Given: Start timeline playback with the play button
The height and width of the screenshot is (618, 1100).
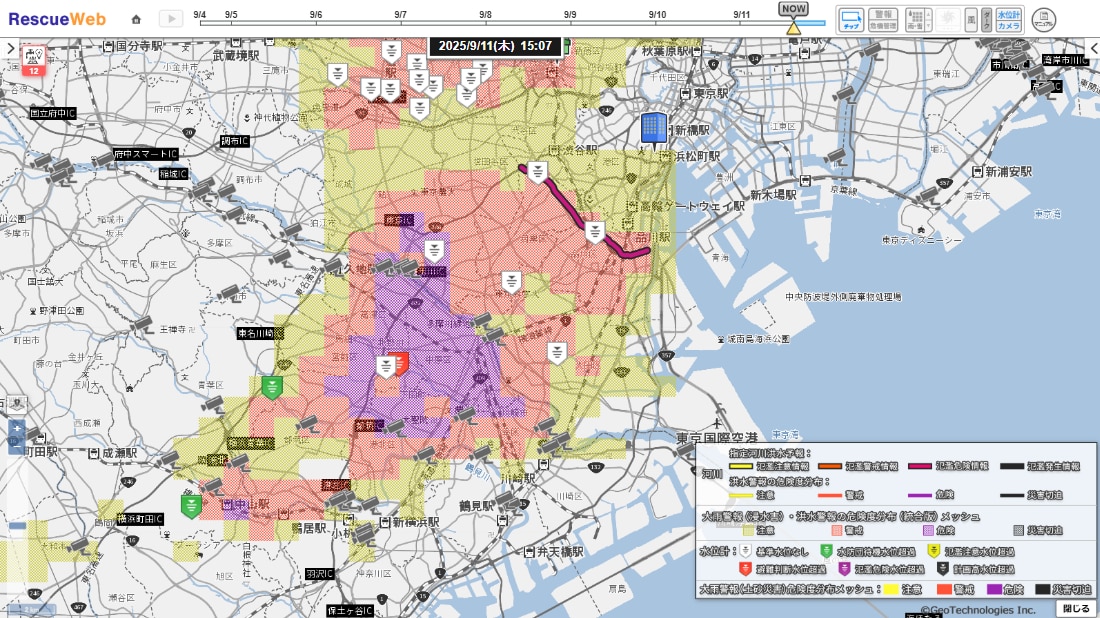Looking at the screenshot, I should 170,19.
